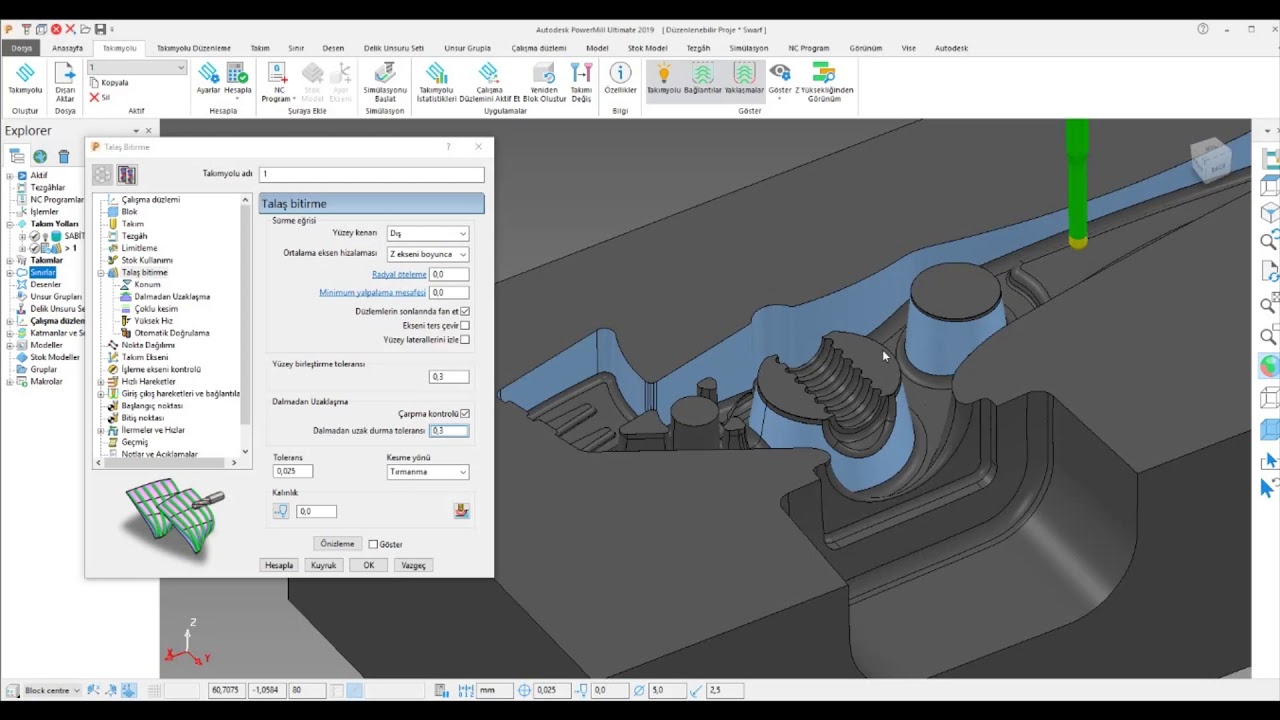Click Z Yüksekliğinden Görünüm icon
The height and width of the screenshot is (720, 1280).
[x=823, y=73]
